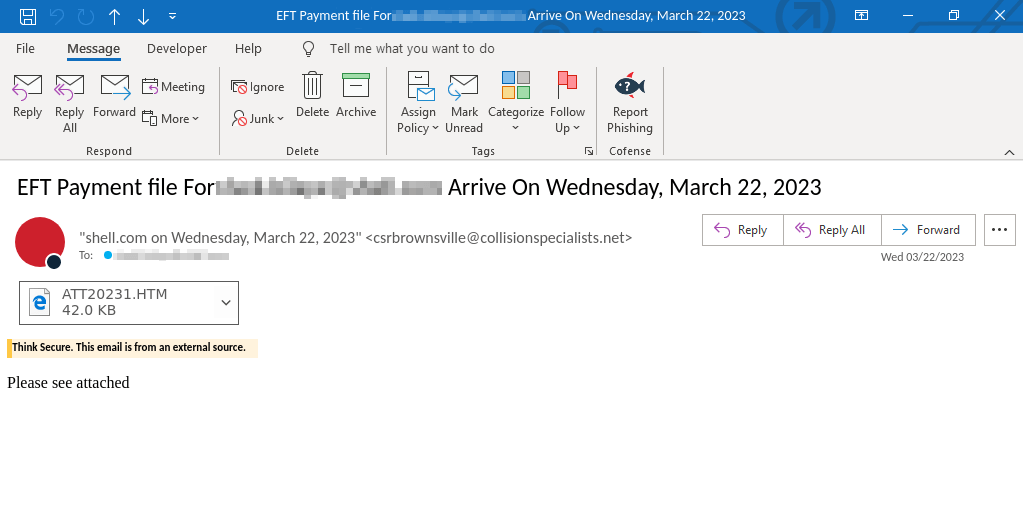Open the three-dots more actions menu

coord(1000,230)
